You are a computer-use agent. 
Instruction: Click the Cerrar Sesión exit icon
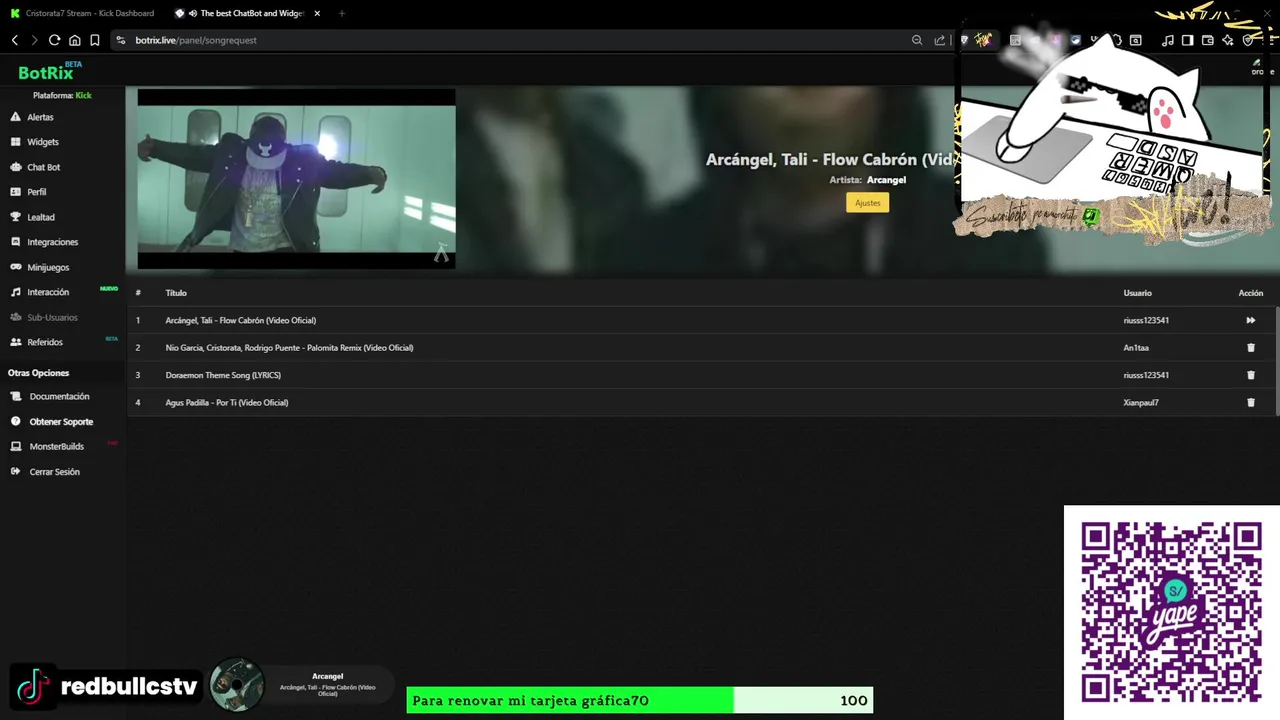(16, 472)
